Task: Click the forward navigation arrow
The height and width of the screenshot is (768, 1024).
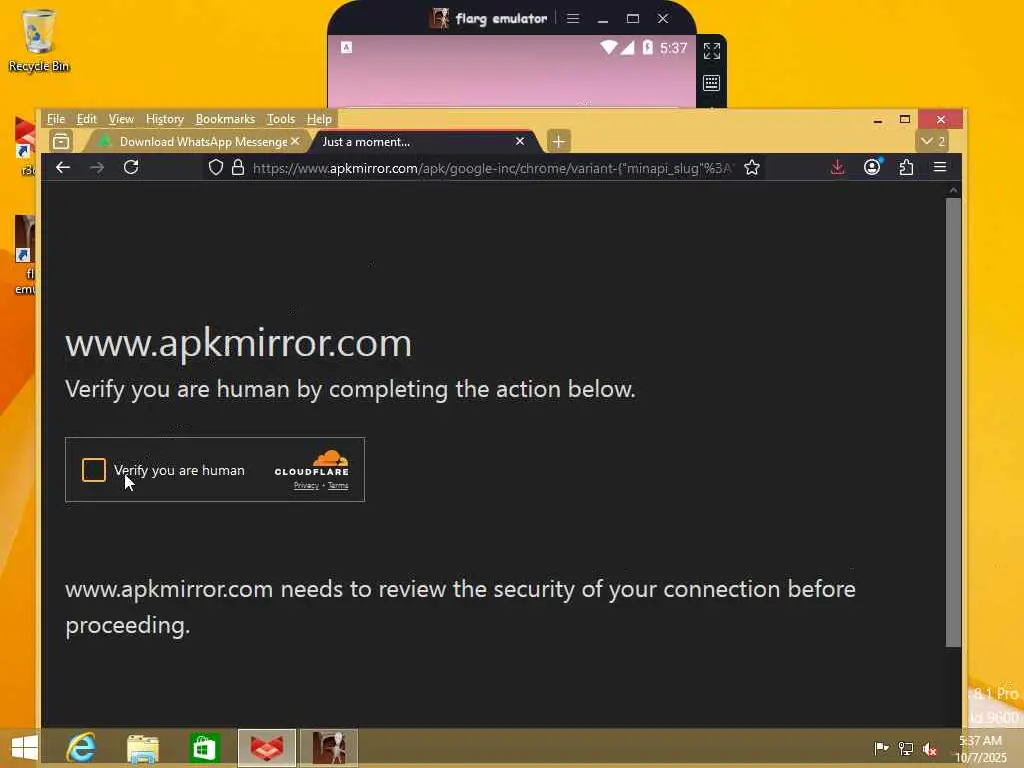Action: coord(97,168)
